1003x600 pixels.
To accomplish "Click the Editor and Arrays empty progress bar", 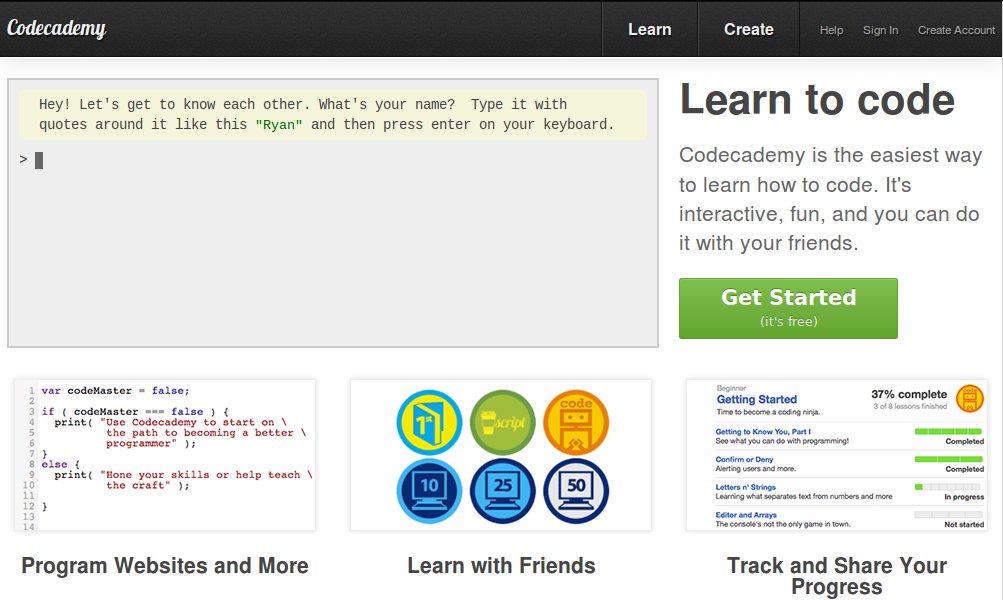I will [949, 515].
